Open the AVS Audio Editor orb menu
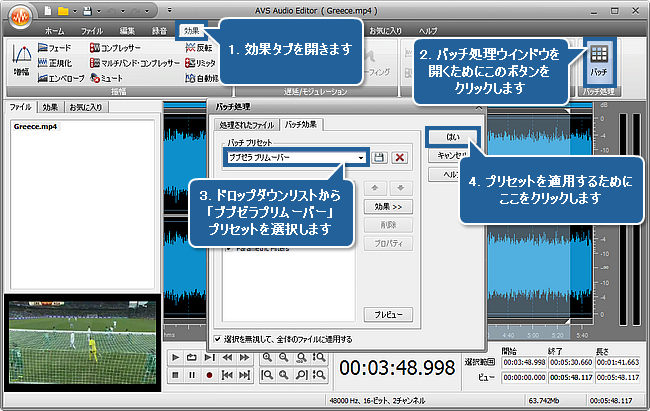 (20, 17)
